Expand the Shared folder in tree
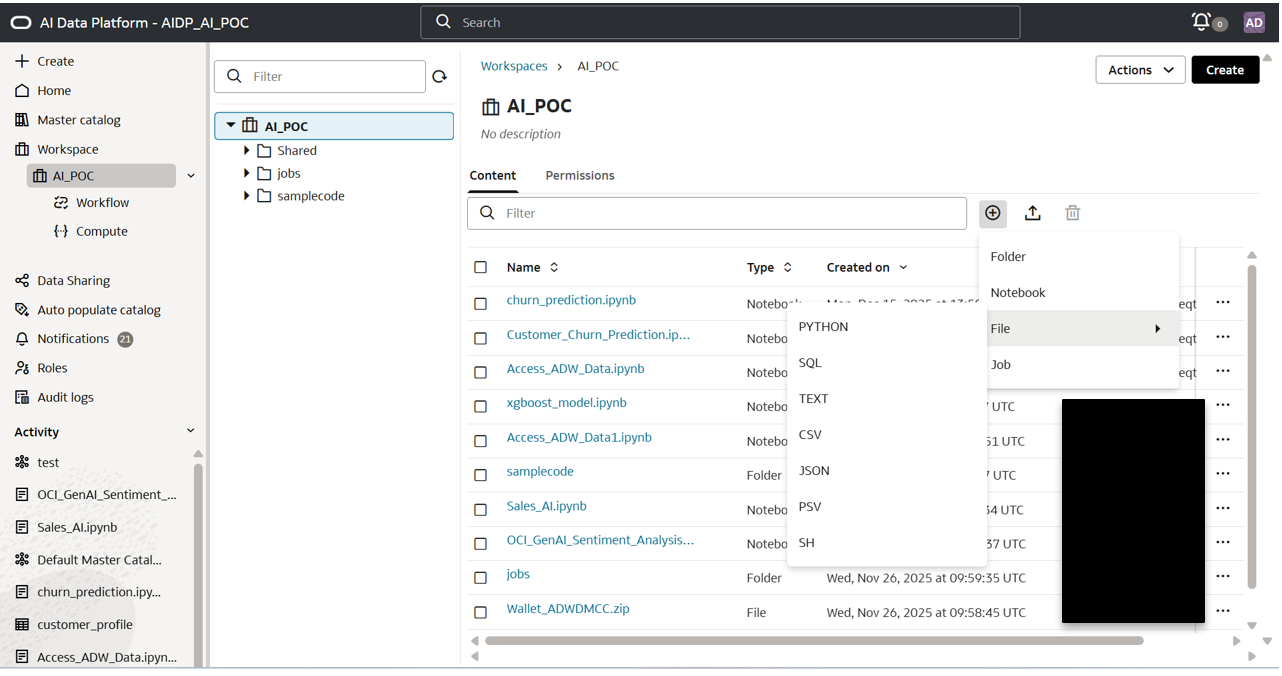Image resolution: width=1282 pixels, height=676 pixels. pos(247,151)
